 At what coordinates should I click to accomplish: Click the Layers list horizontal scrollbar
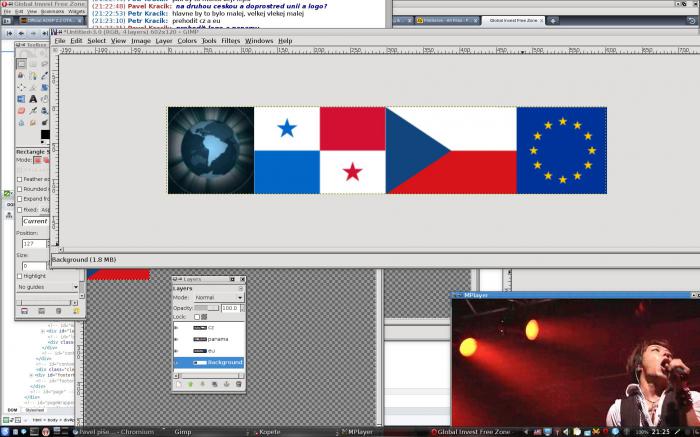pyautogui.click(x=209, y=376)
